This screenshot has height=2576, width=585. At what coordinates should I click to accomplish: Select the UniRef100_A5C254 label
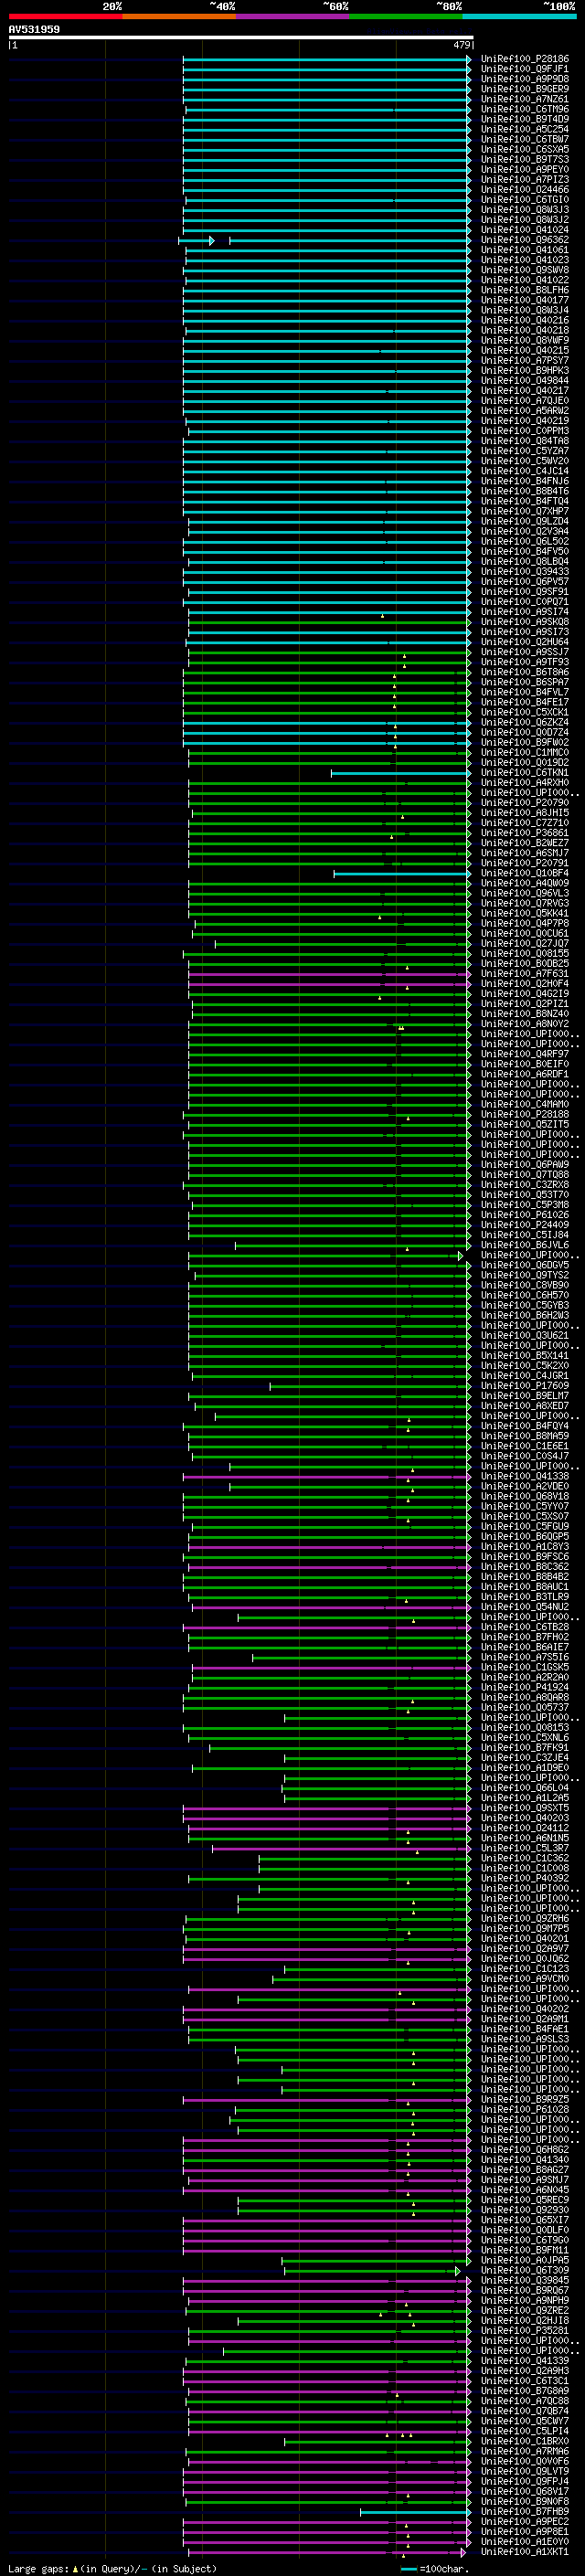pyautogui.click(x=524, y=129)
